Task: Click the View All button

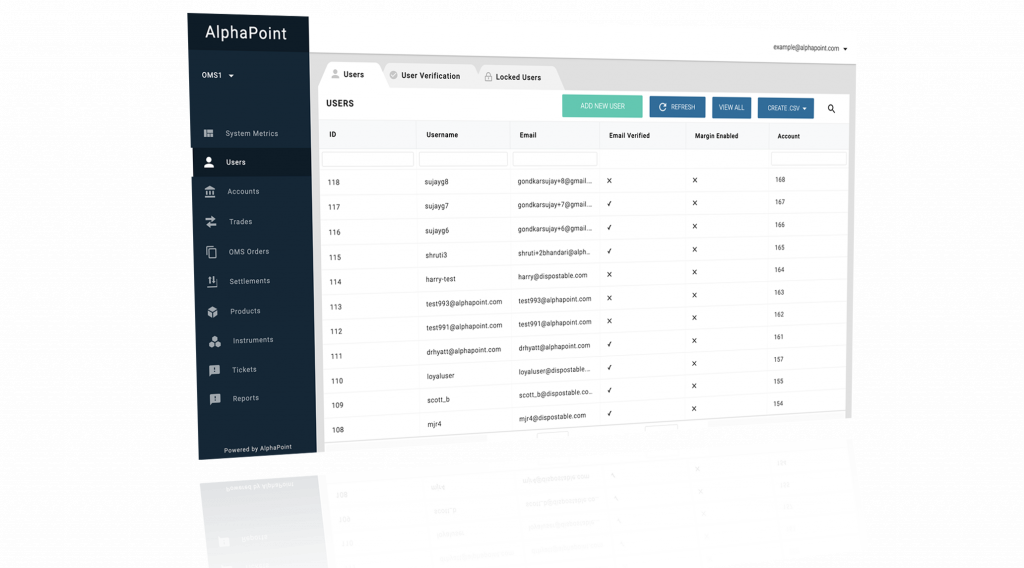Action: click(731, 108)
